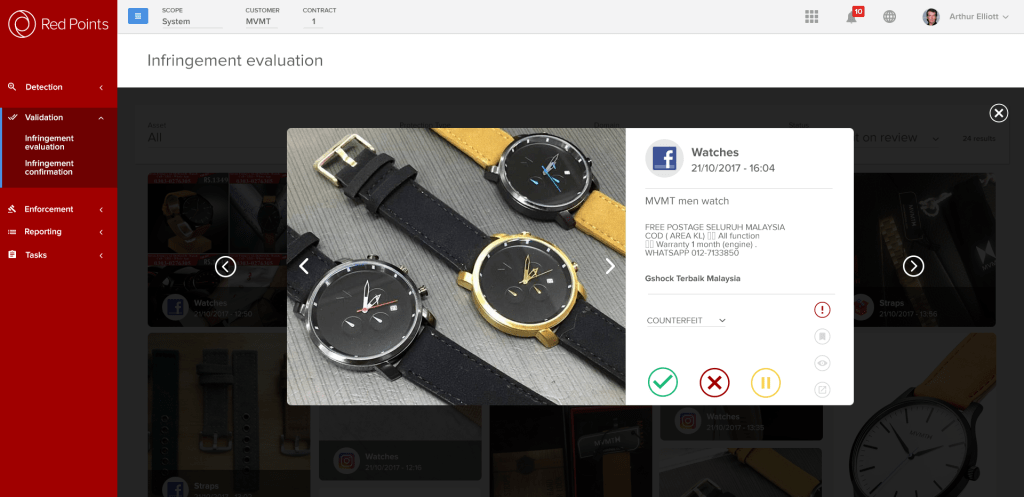Open background Straps card dated 21/10/2017 - 13:56
Image resolution: width=1024 pixels, height=497 pixels.
coord(925,250)
